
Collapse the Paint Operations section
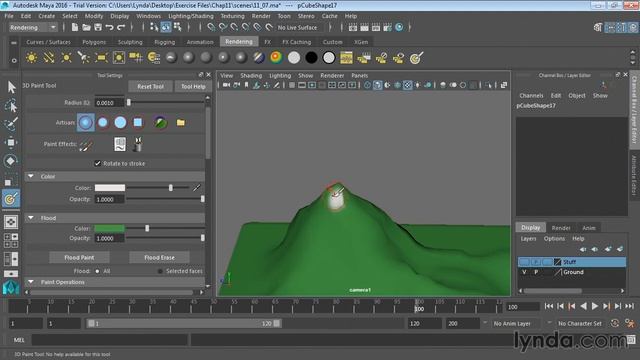pyautogui.click(x=31, y=282)
